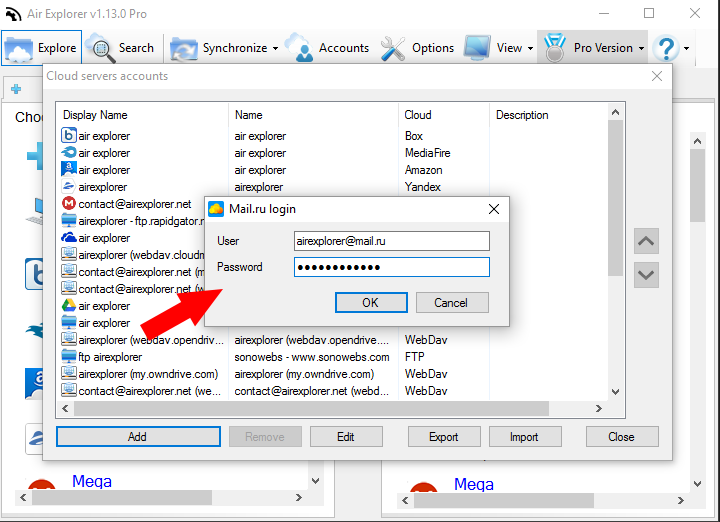Click the Amazon cloud cell
This screenshot has width=720, height=522.
(x=423, y=170)
